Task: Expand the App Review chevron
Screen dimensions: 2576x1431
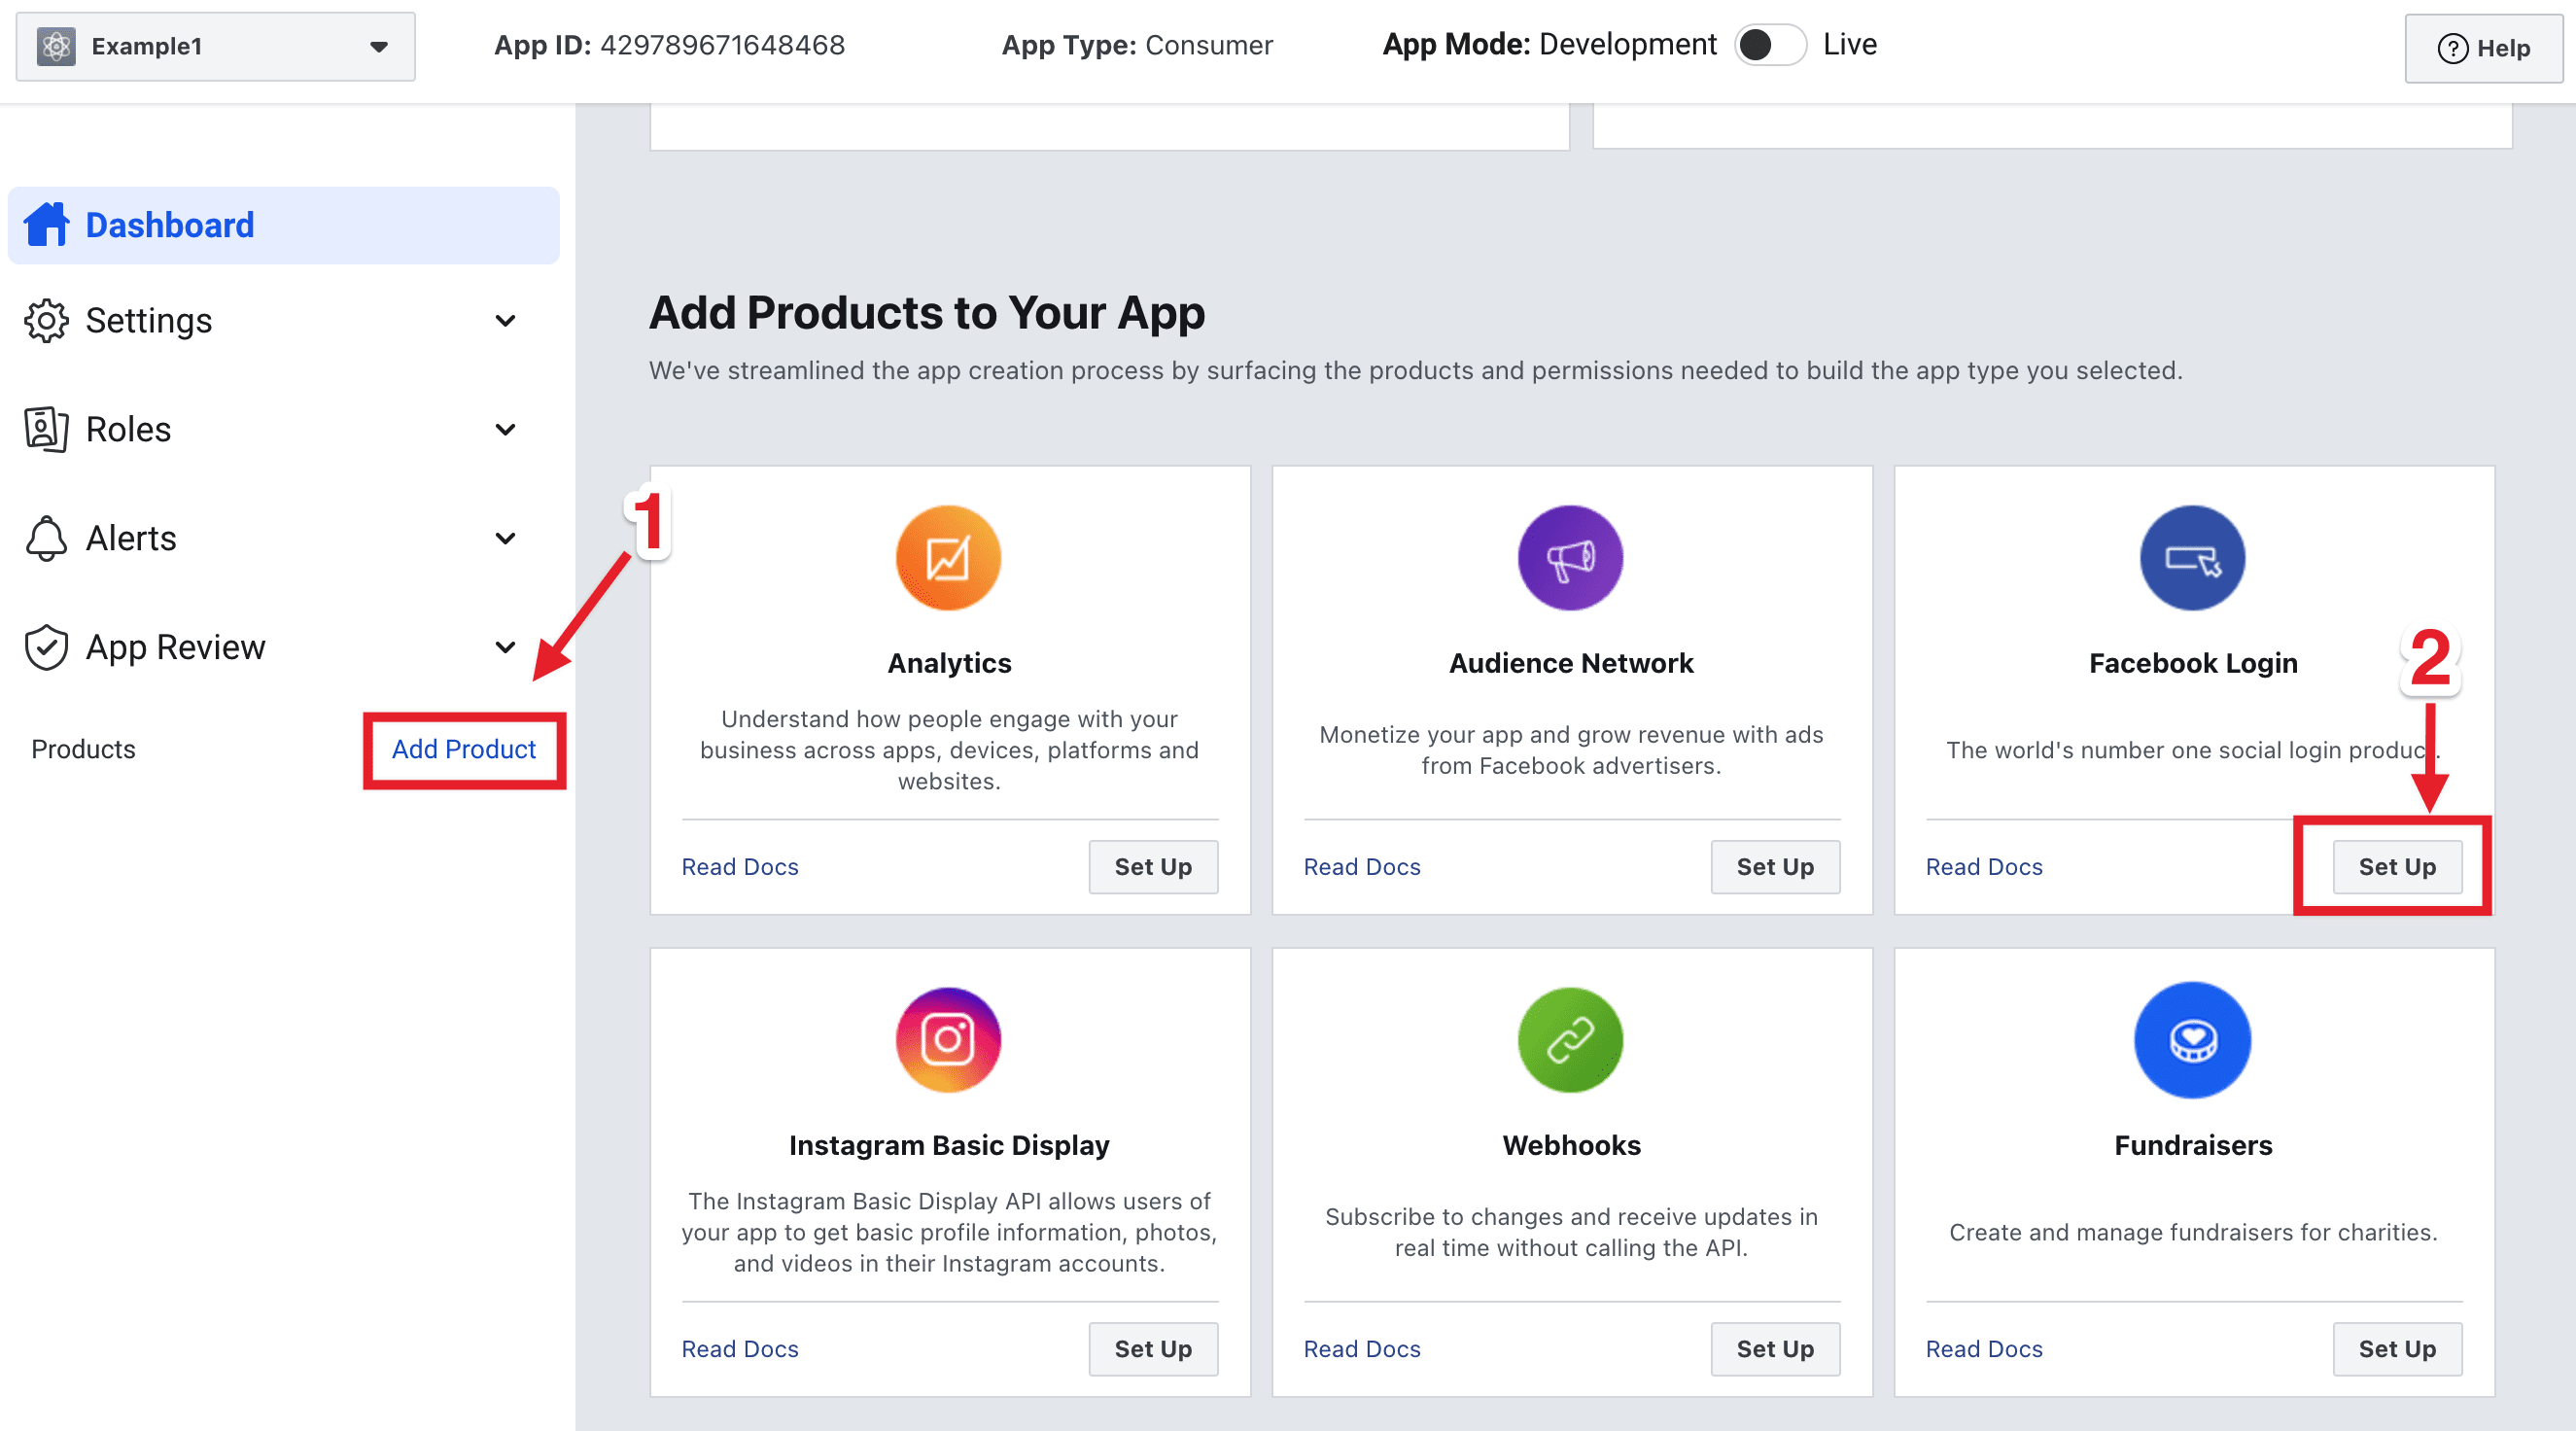Action: (506, 647)
